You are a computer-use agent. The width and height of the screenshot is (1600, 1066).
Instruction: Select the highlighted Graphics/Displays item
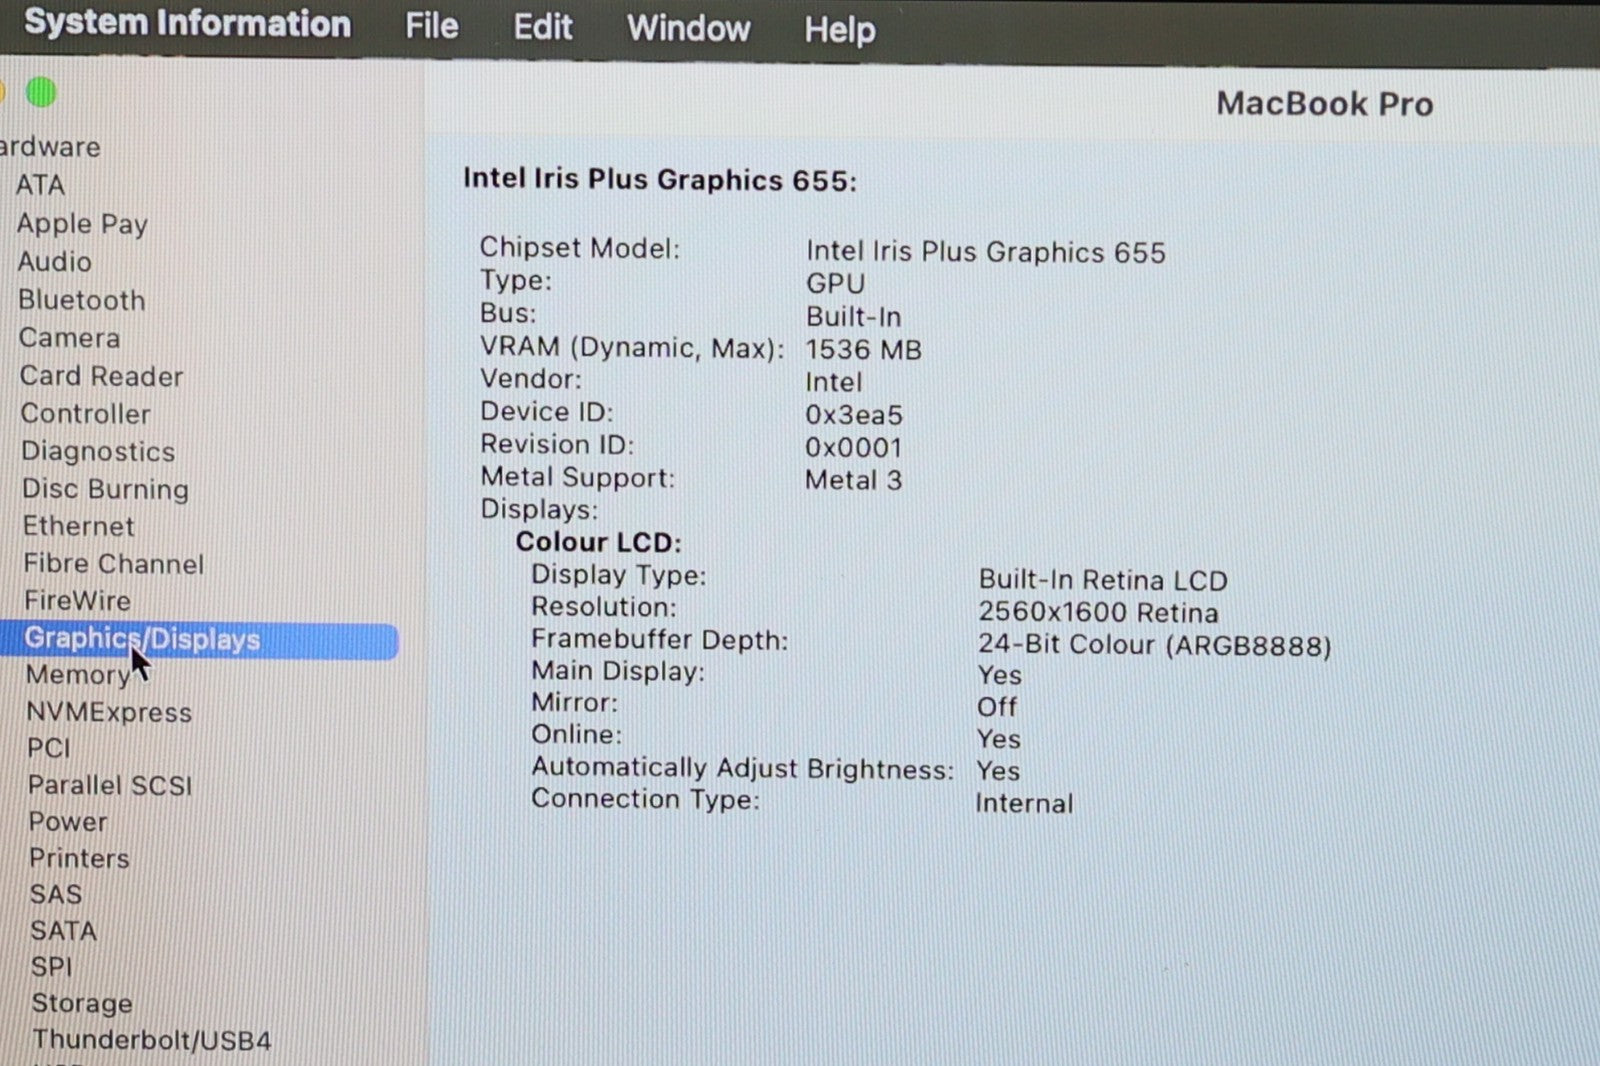pyautogui.click(x=142, y=639)
